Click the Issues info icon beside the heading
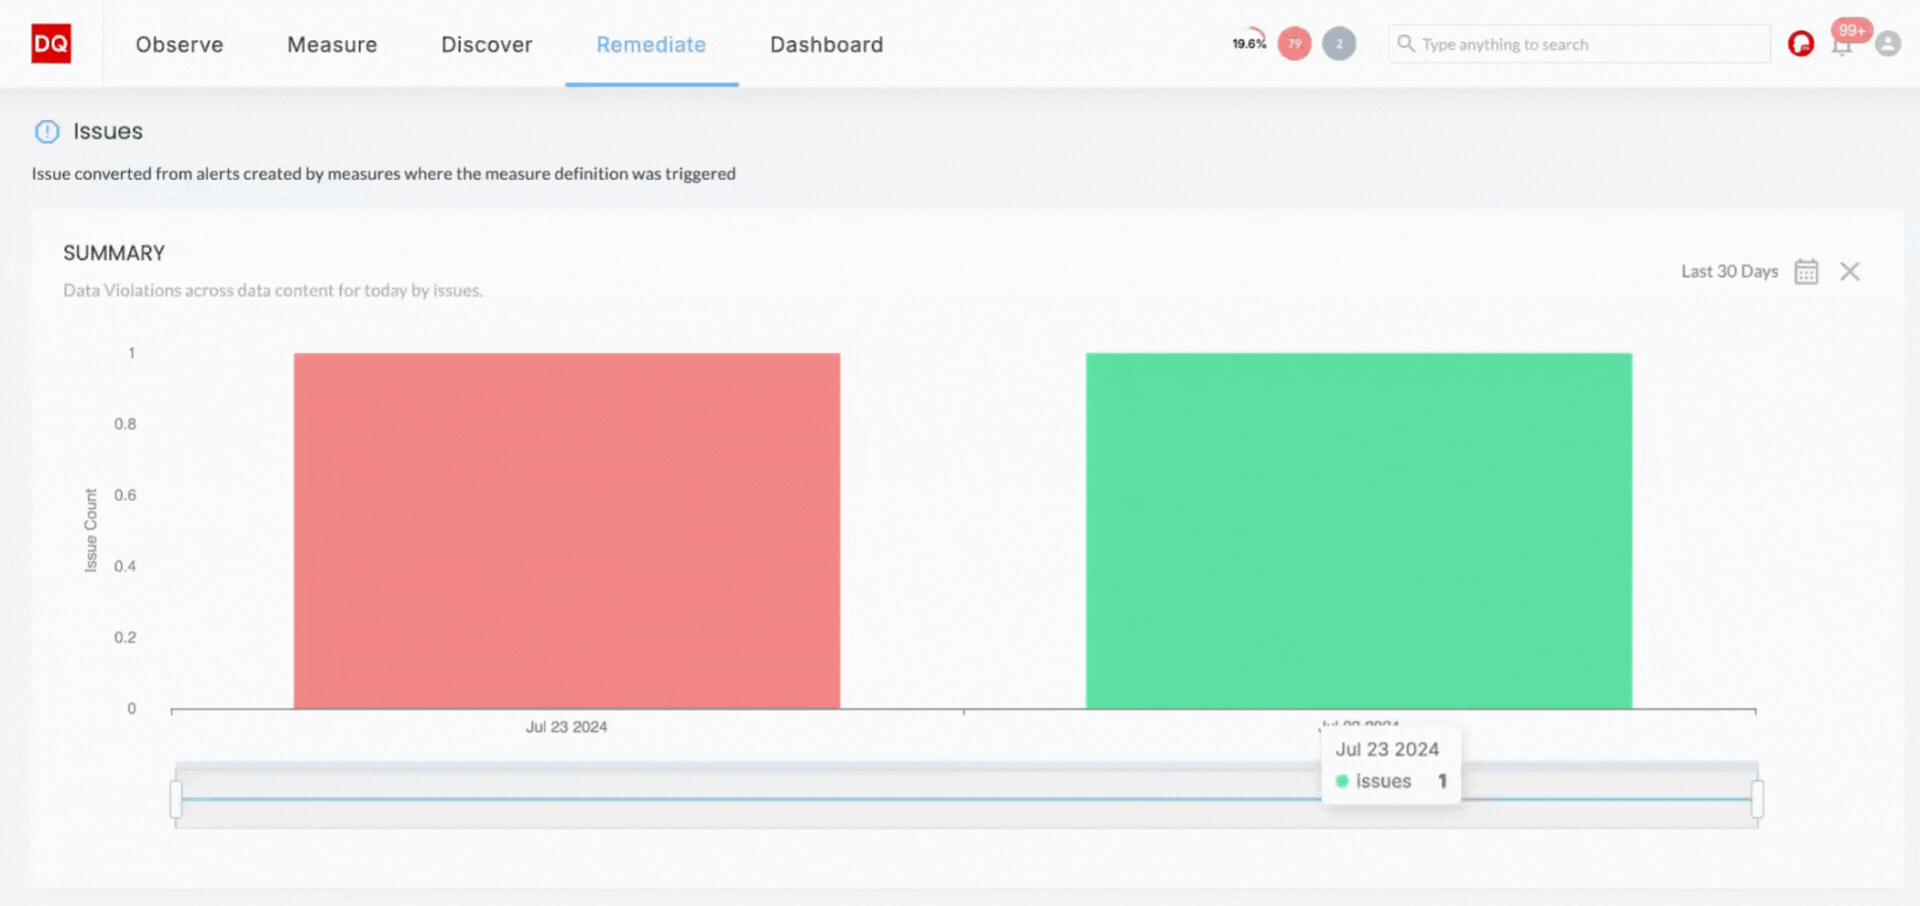 tap(47, 131)
